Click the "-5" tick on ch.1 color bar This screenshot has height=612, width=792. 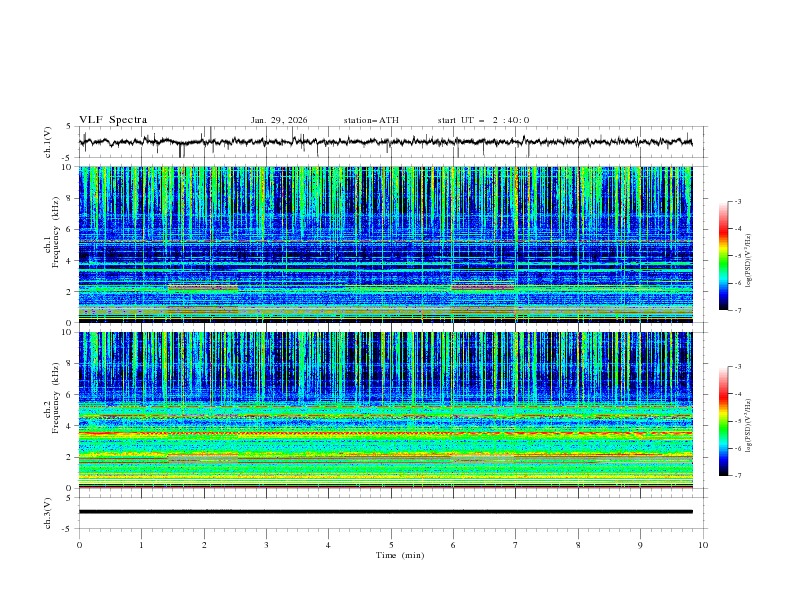pos(737,256)
